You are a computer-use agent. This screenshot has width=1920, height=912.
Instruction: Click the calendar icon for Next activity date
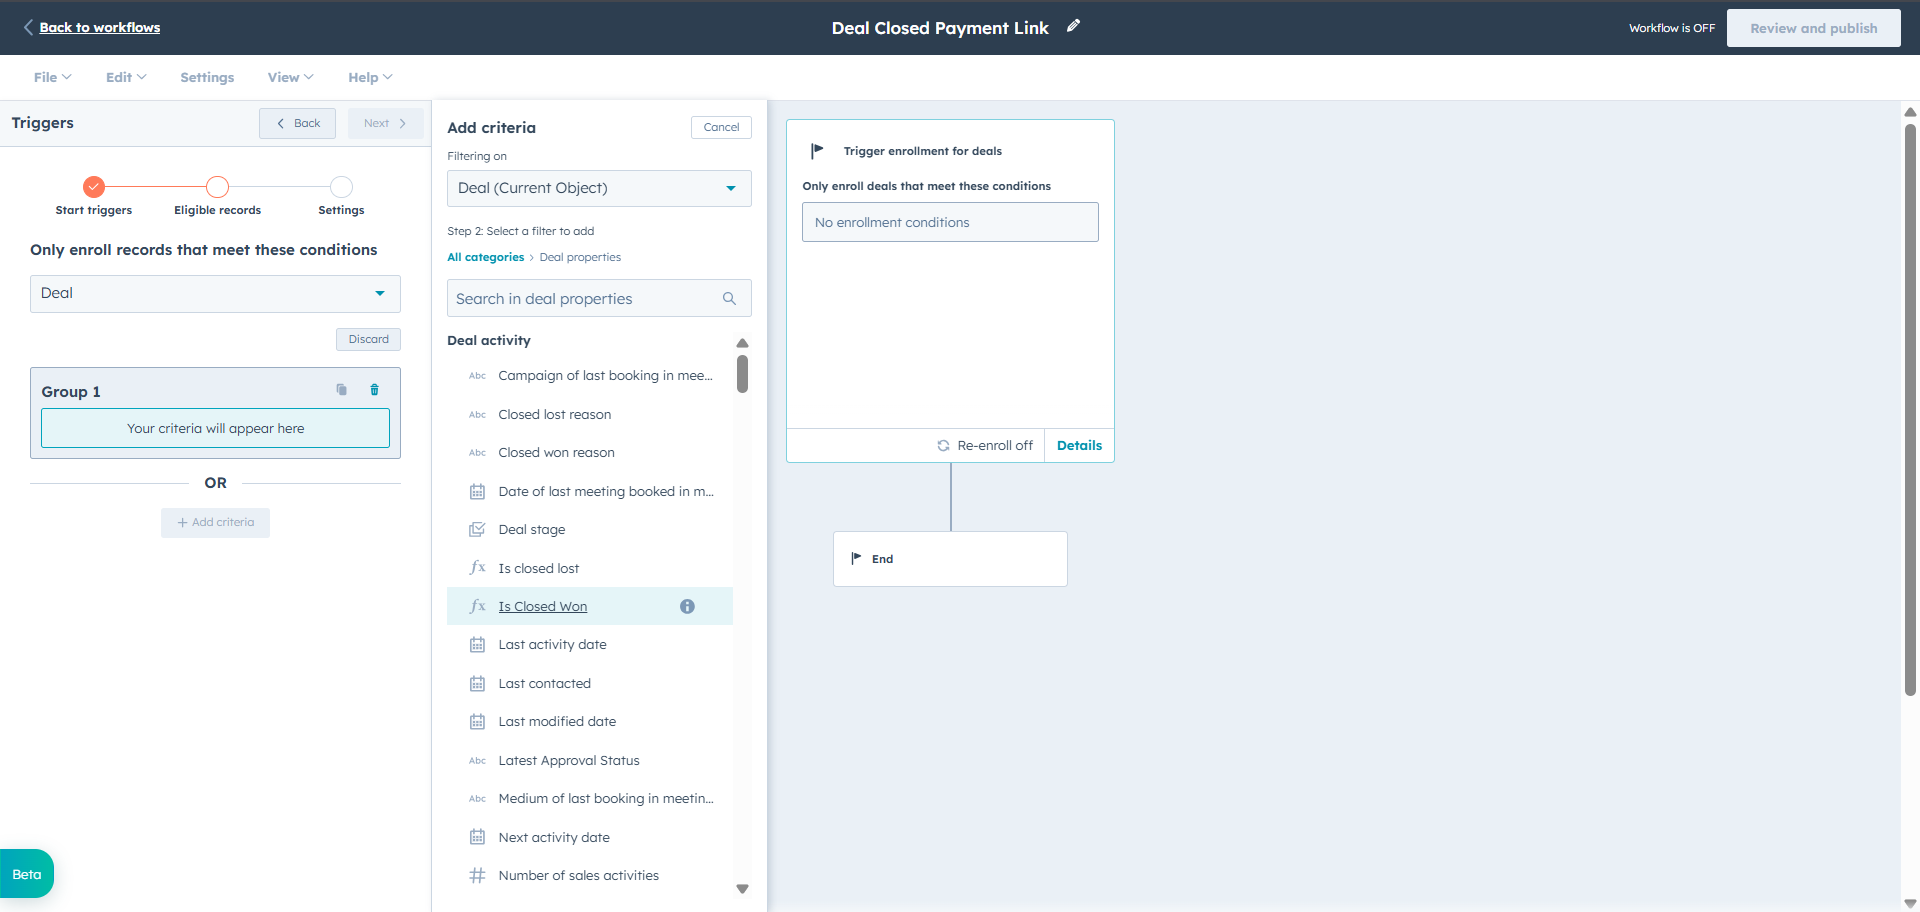477,838
